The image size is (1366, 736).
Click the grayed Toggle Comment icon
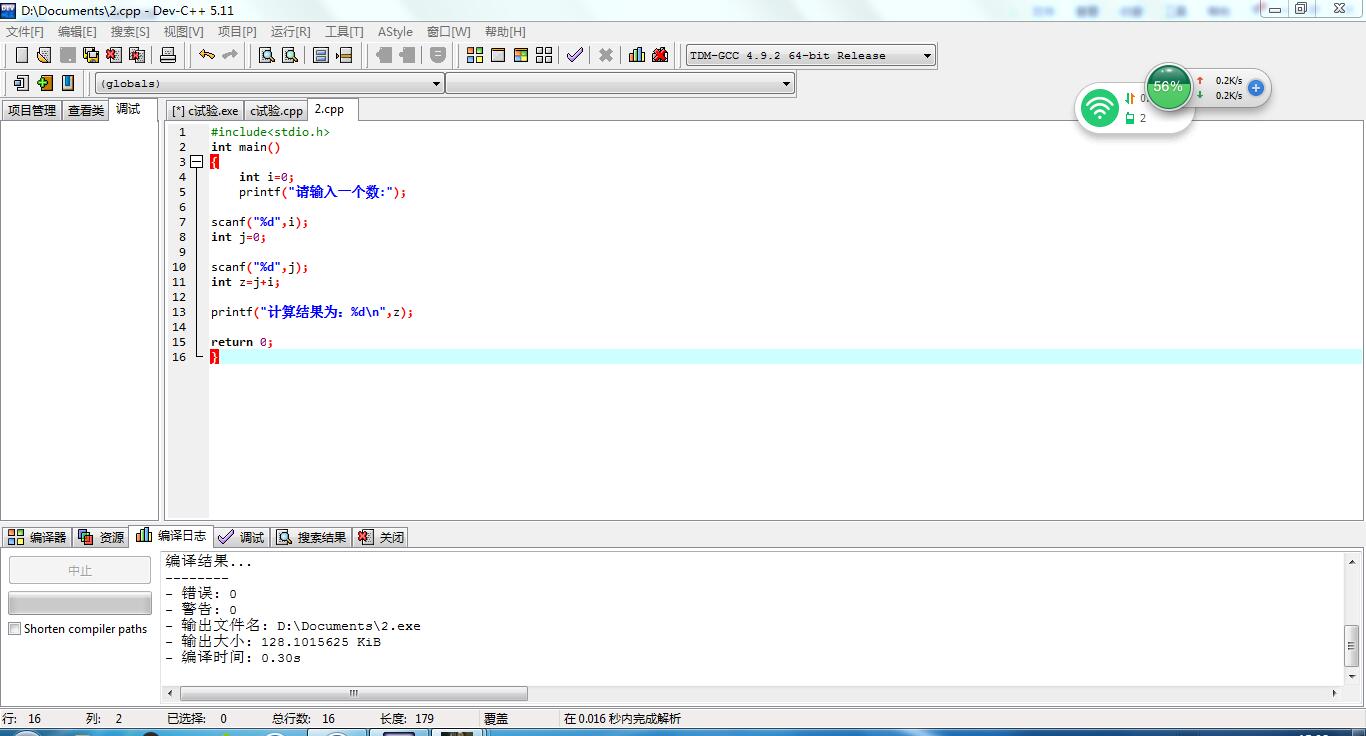click(x=438, y=55)
